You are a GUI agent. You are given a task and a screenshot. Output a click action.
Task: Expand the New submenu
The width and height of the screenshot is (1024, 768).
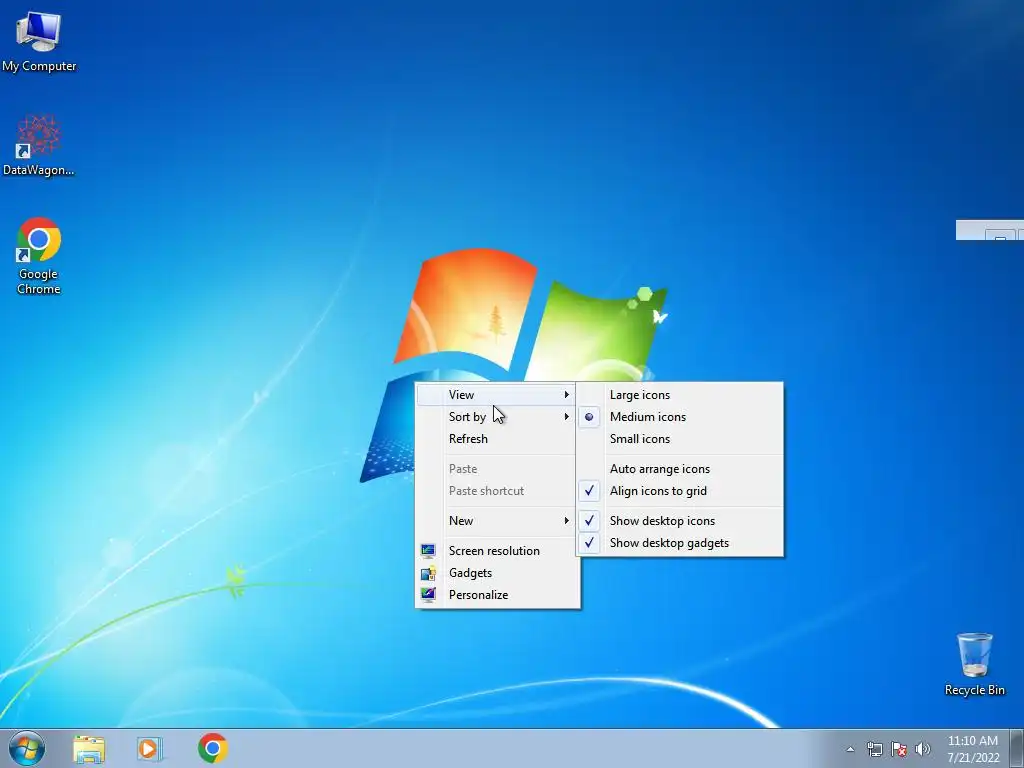click(497, 520)
